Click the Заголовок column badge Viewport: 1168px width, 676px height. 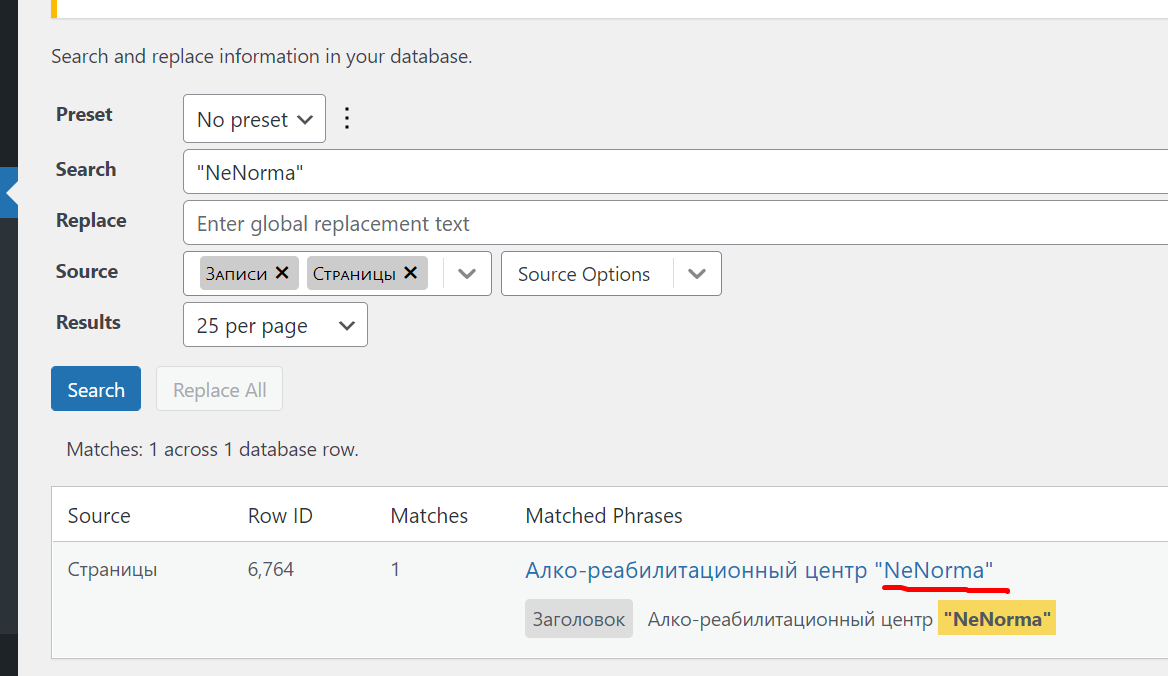click(x=578, y=619)
